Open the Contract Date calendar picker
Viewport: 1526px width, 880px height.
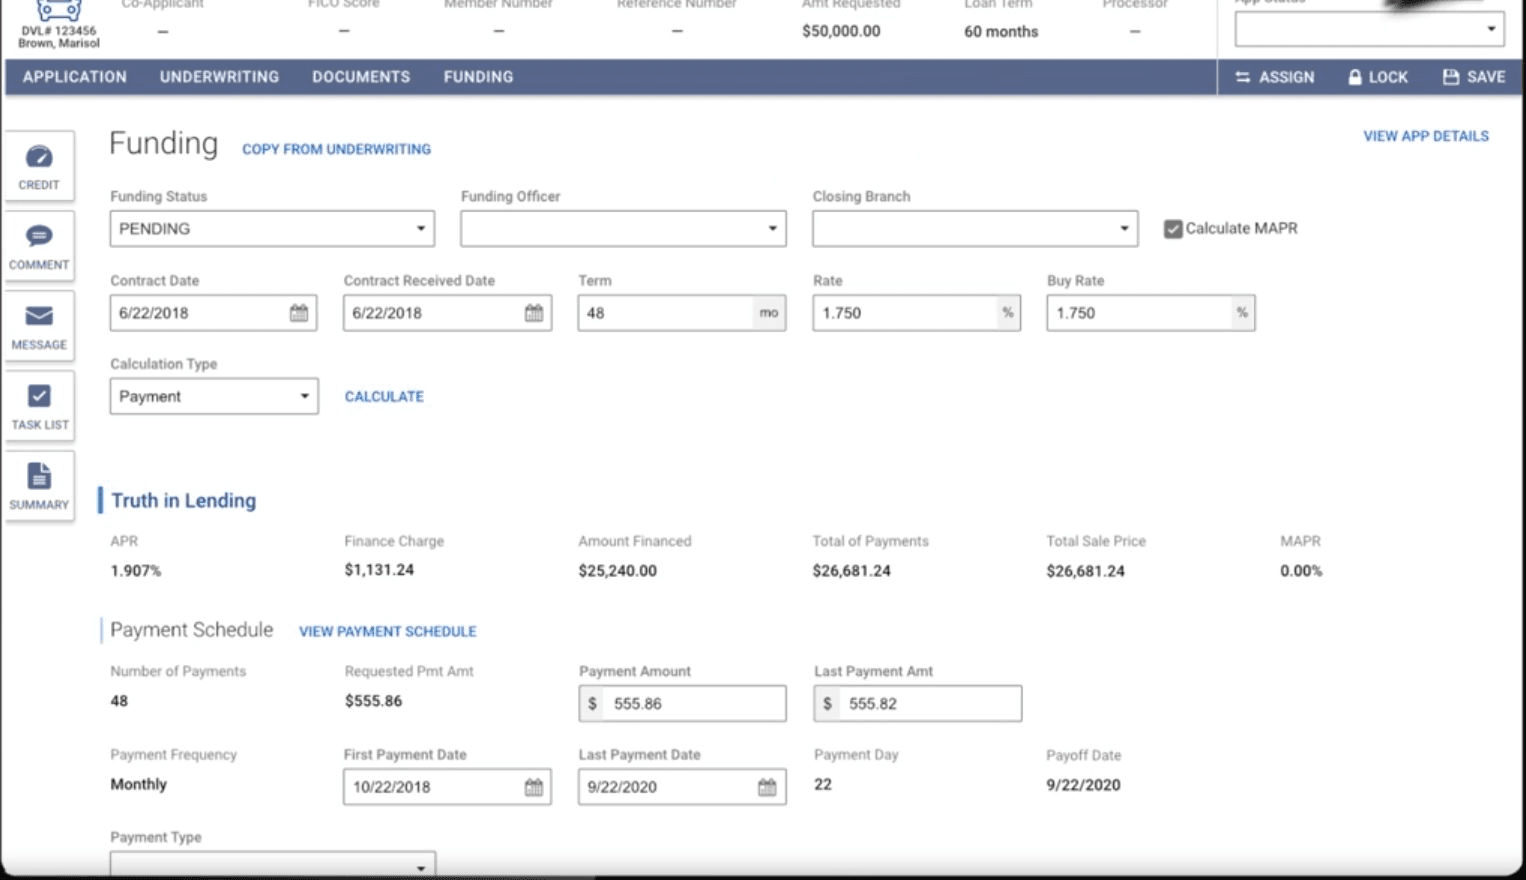(x=299, y=313)
